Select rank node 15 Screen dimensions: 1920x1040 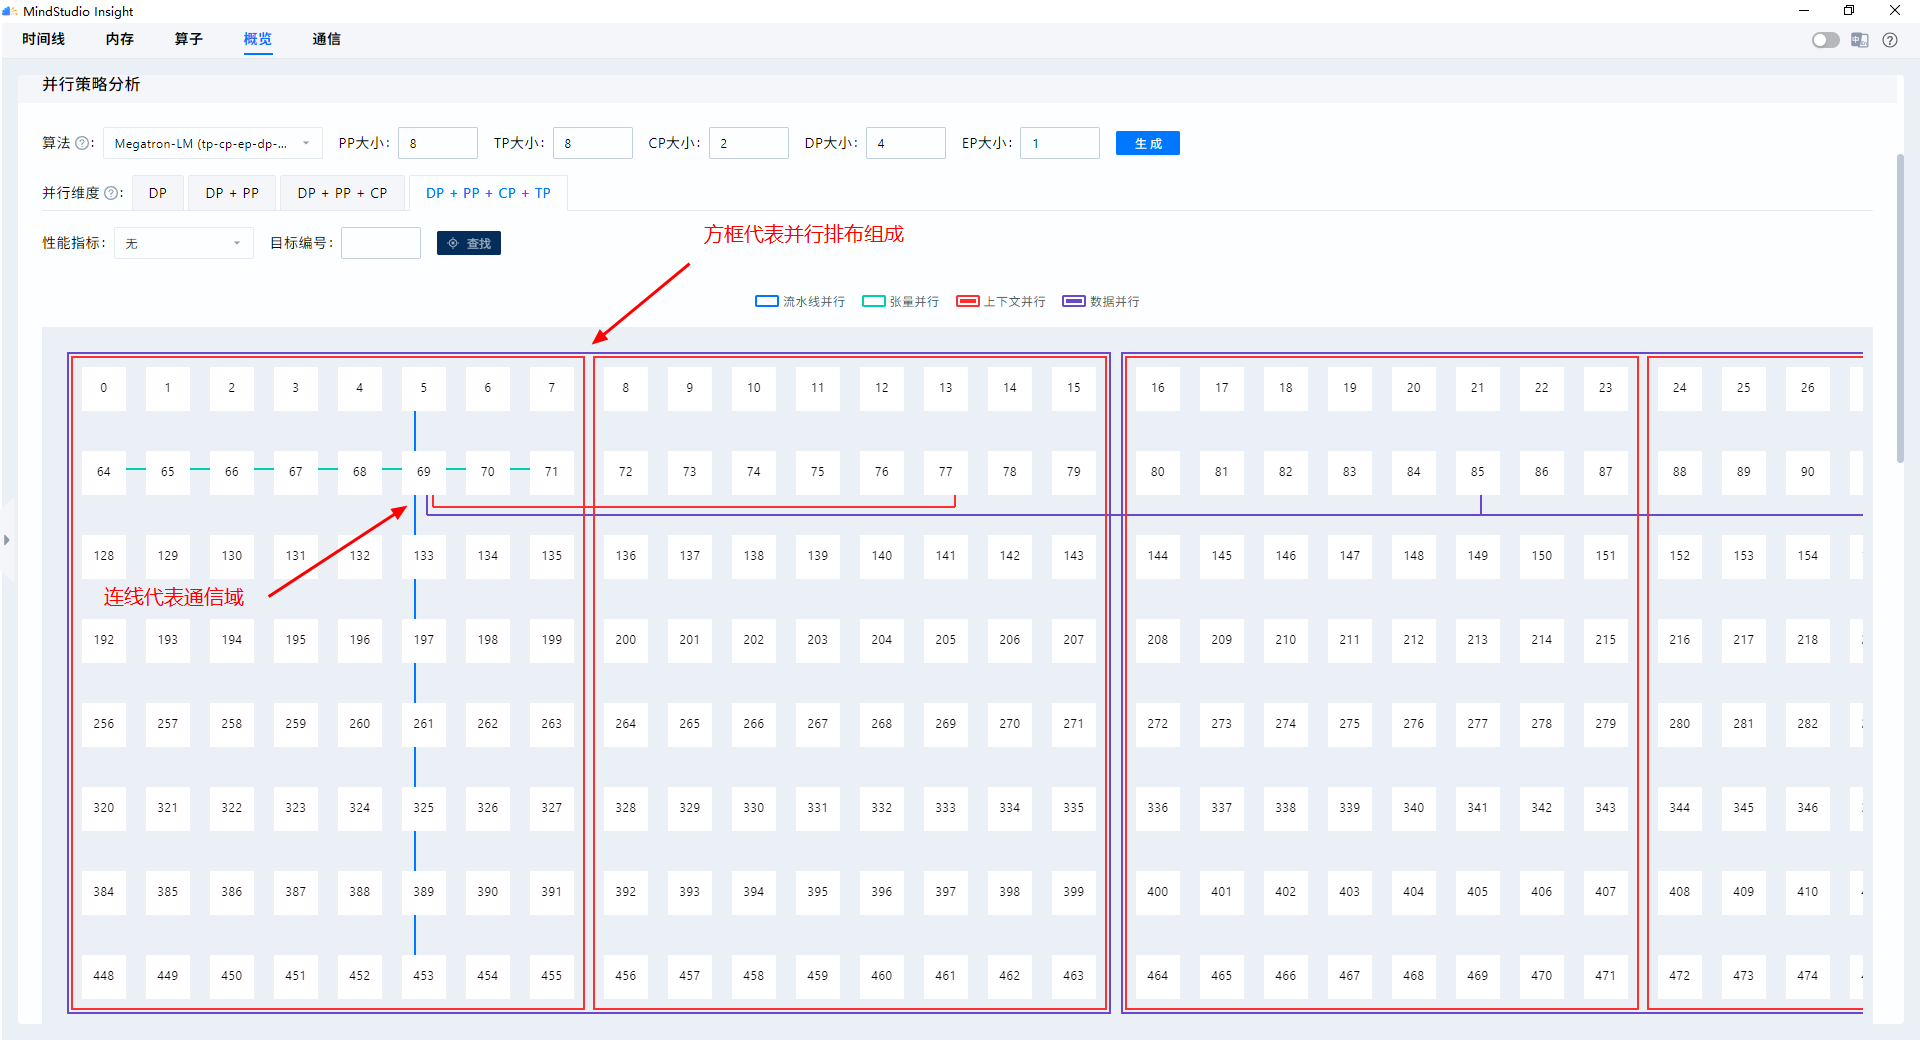(x=1074, y=388)
